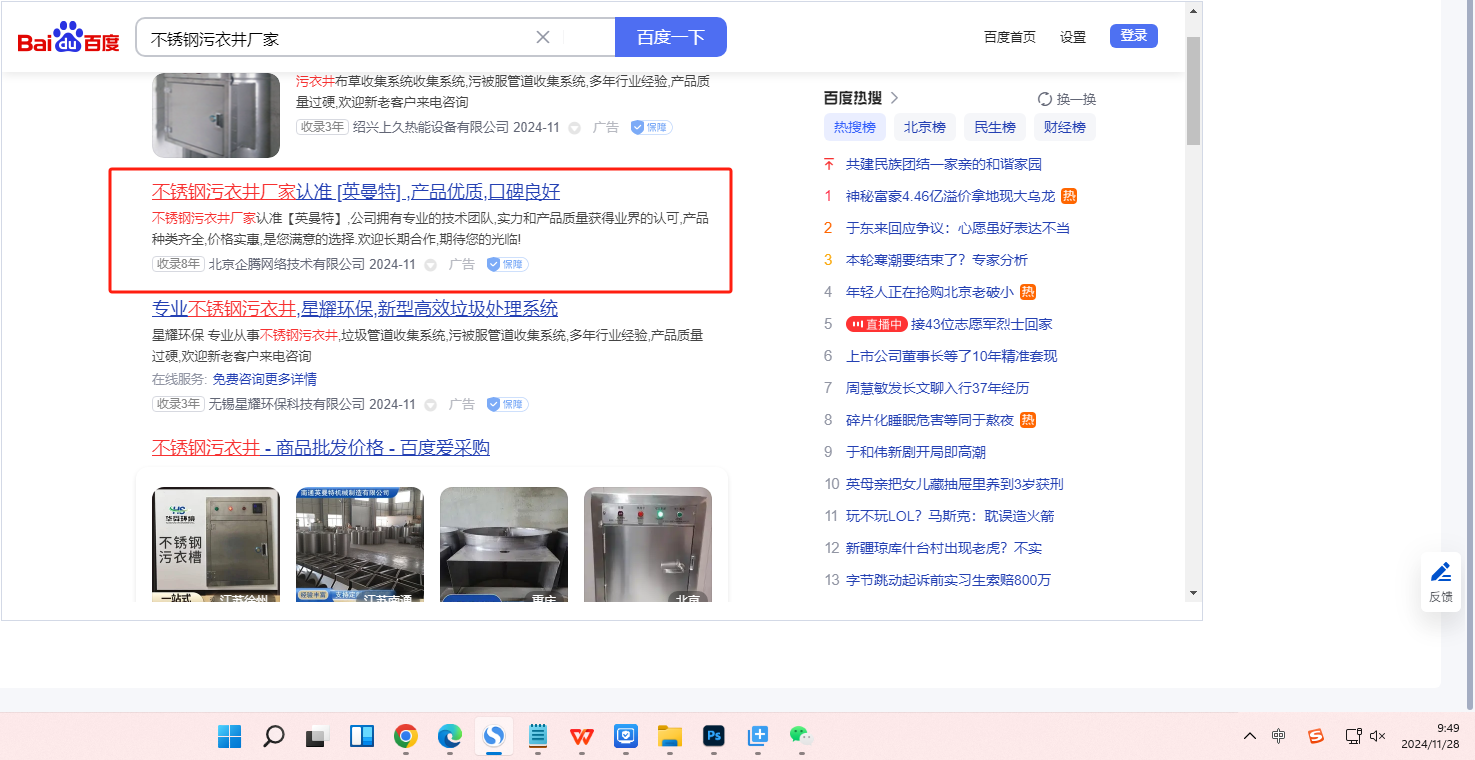Image resolution: width=1475 pixels, height=760 pixels.
Task: Open taskbar Search magnifier
Action: 273,737
